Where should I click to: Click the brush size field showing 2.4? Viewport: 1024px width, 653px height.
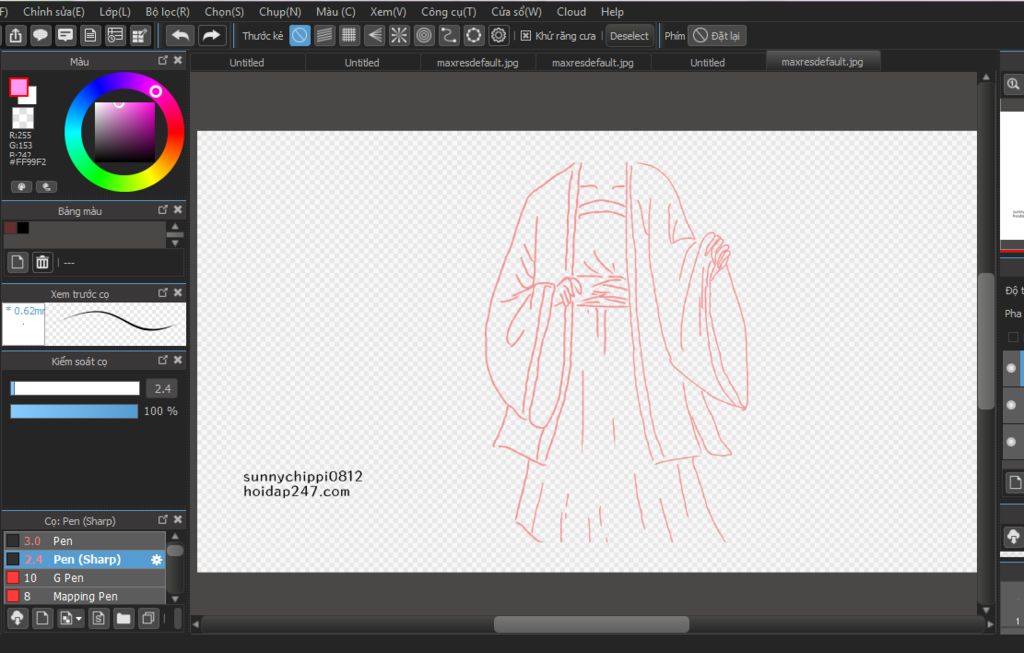click(x=163, y=389)
